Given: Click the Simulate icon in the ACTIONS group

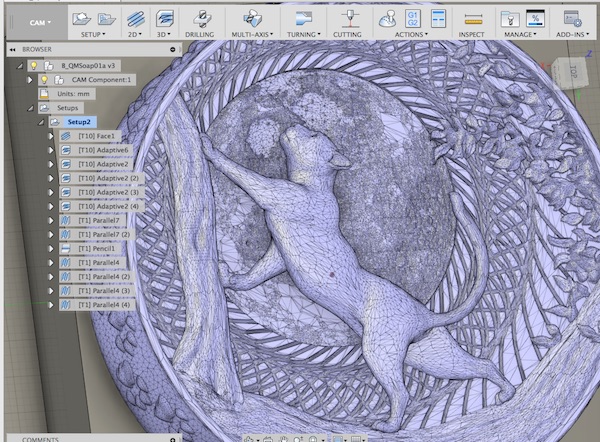Looking at the screenshot, I should click(387, 18).
